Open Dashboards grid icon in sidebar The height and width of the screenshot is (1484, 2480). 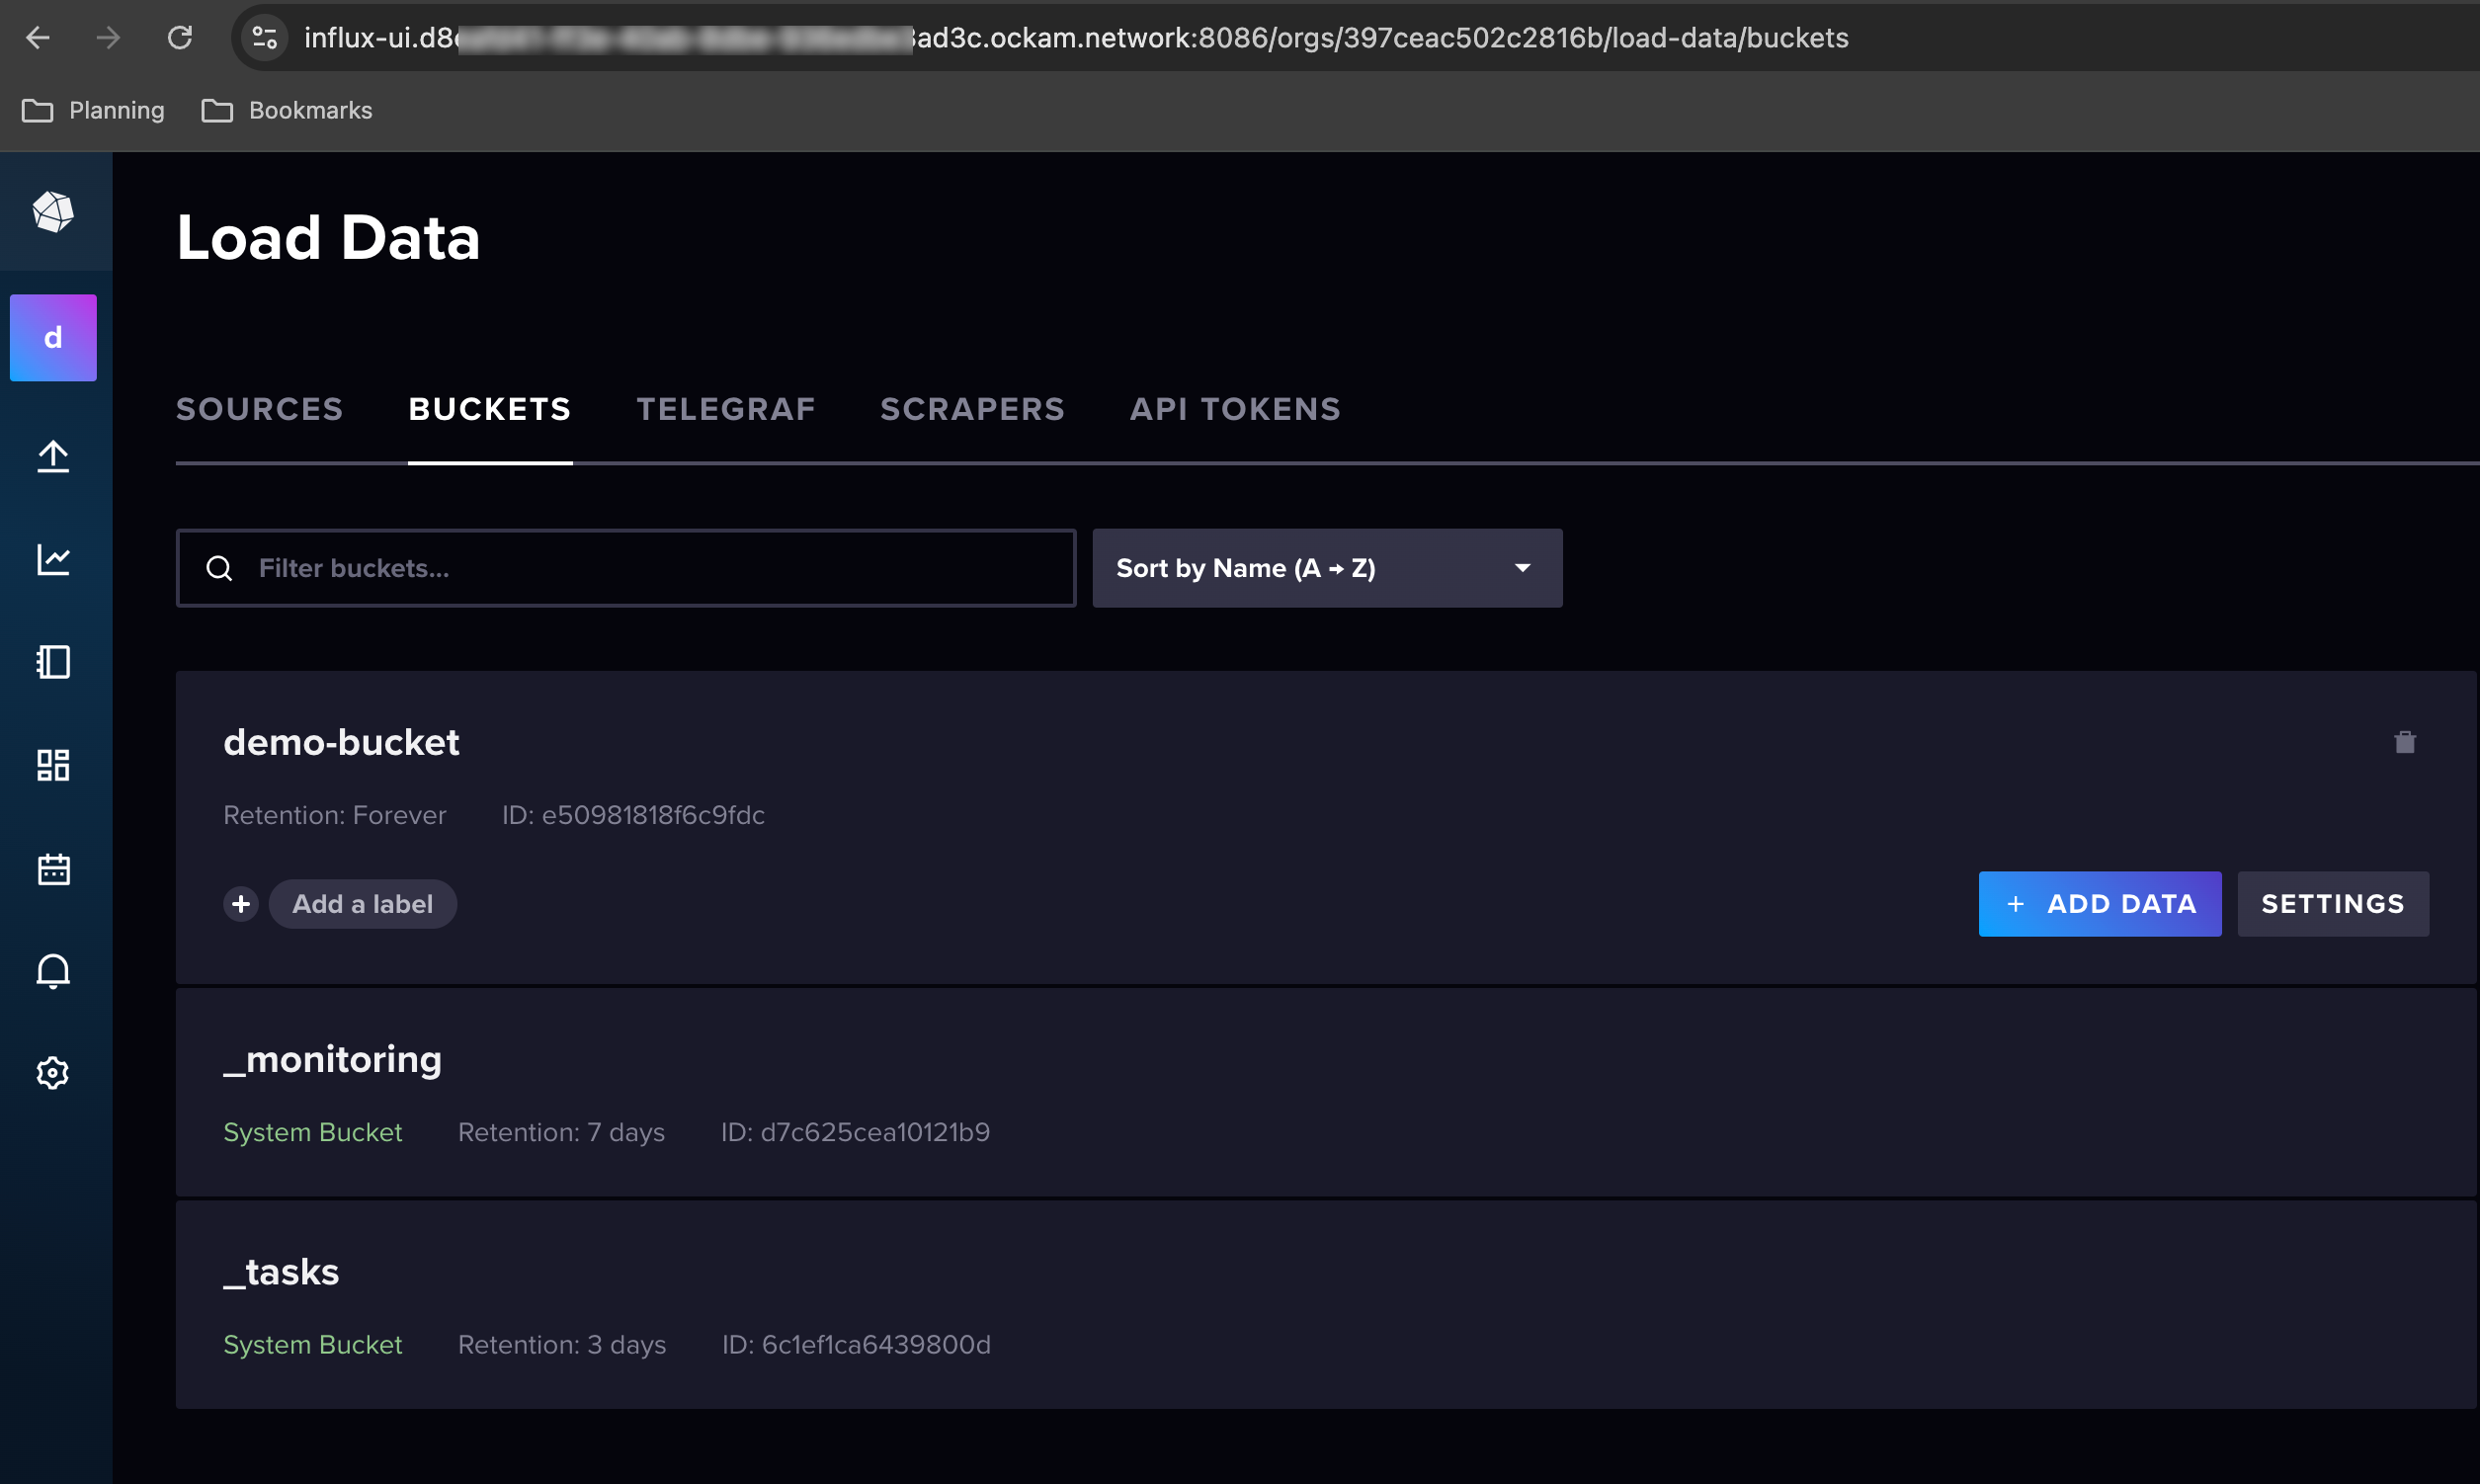coord(53,765)
